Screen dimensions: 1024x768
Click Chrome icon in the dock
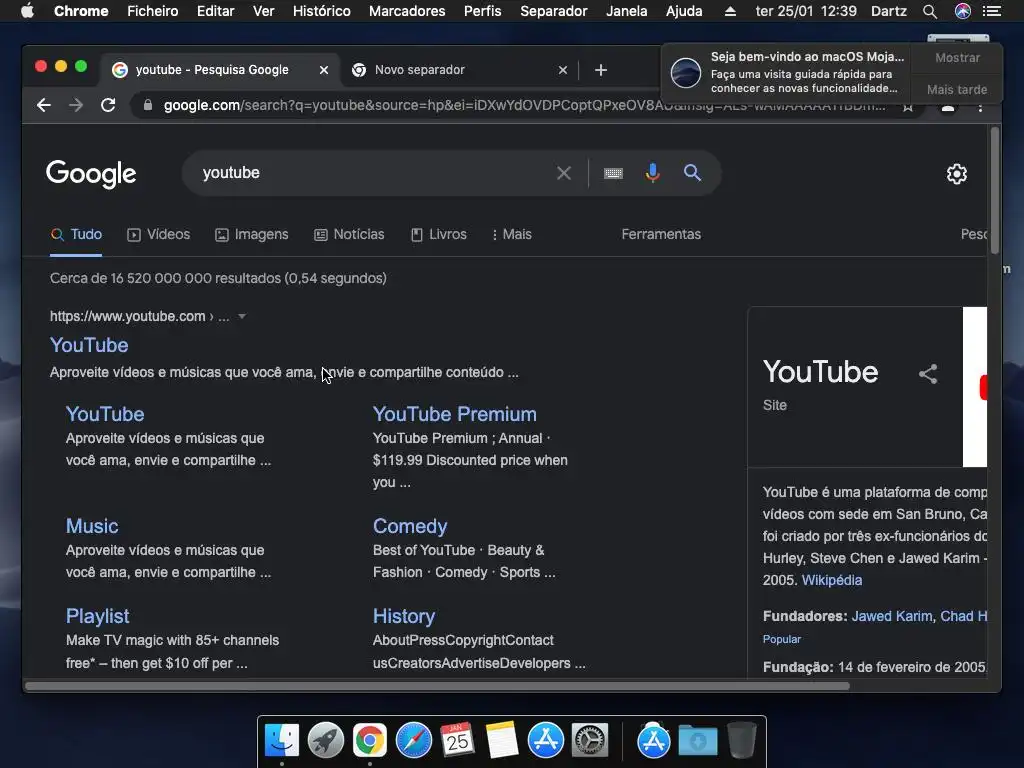click(x=370, y=741)
